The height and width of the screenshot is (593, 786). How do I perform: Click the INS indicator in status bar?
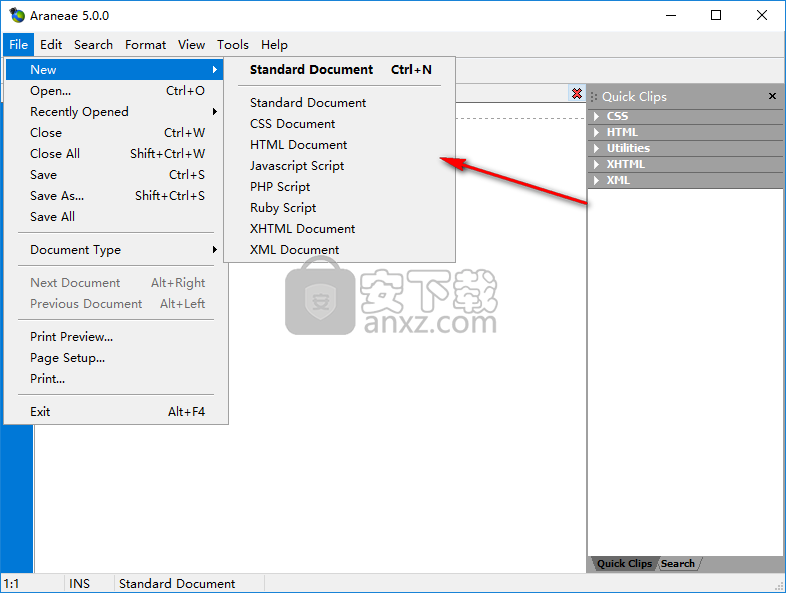coord(79,584)
